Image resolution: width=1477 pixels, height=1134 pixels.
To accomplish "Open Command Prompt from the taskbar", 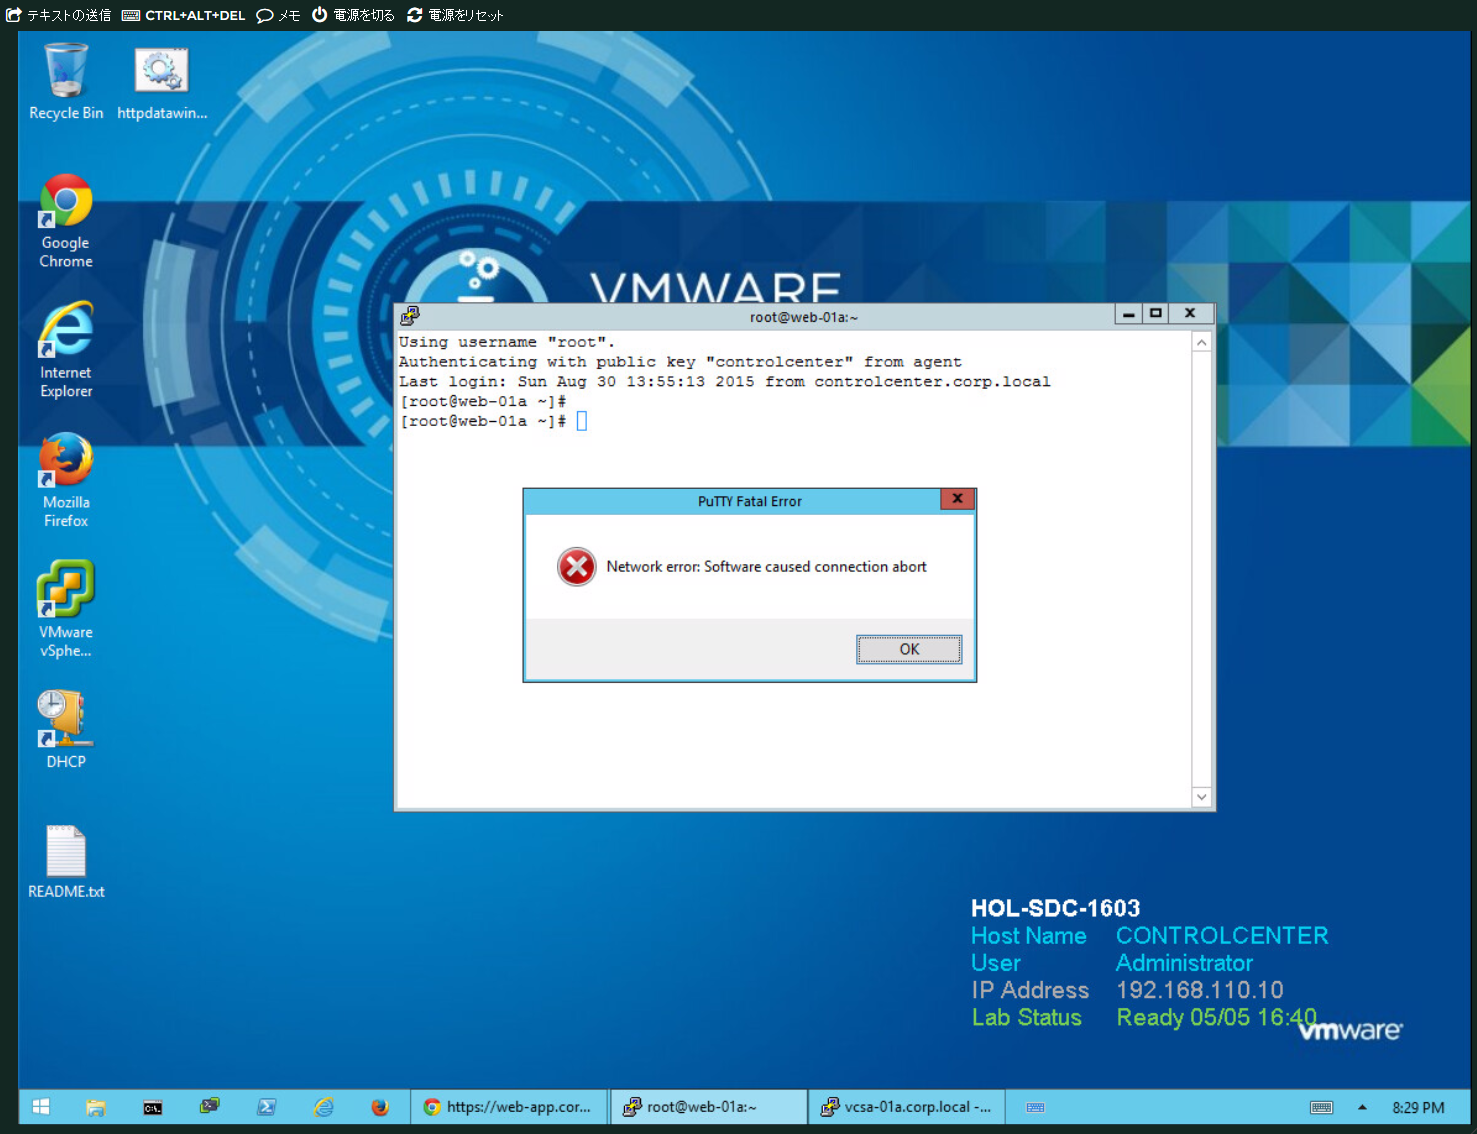I will pos(152,1107).
